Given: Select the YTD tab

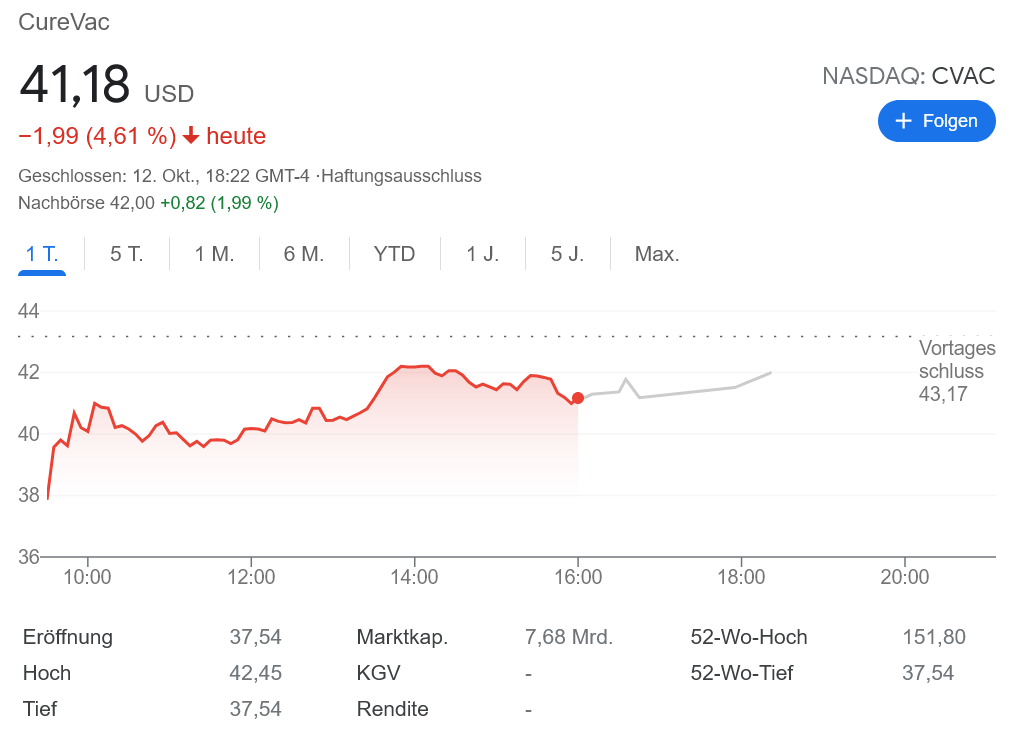Looking at the screenshot, I should tap(394, 254).
